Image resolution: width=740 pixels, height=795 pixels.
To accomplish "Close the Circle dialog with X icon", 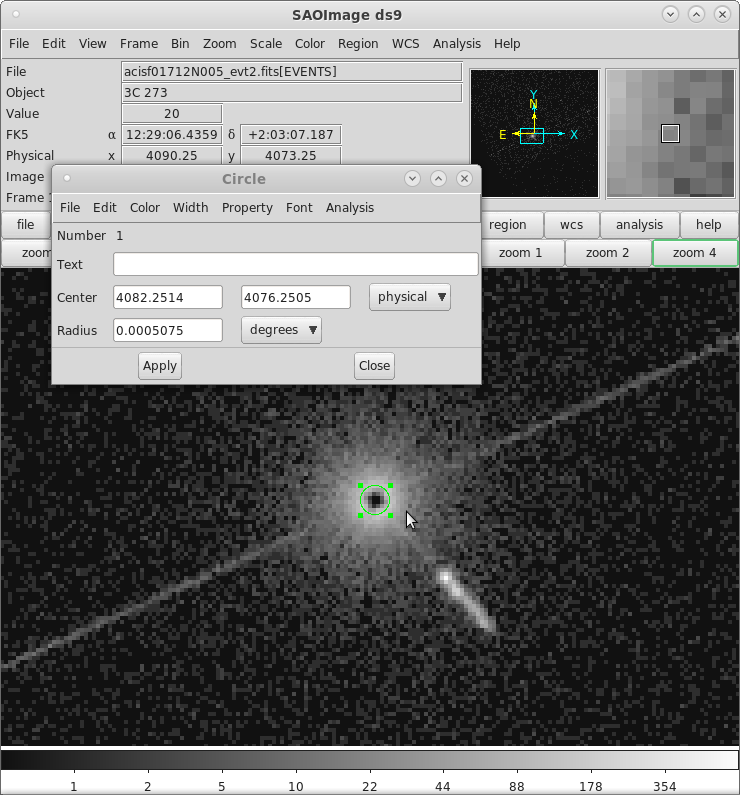I will point(464,178).
